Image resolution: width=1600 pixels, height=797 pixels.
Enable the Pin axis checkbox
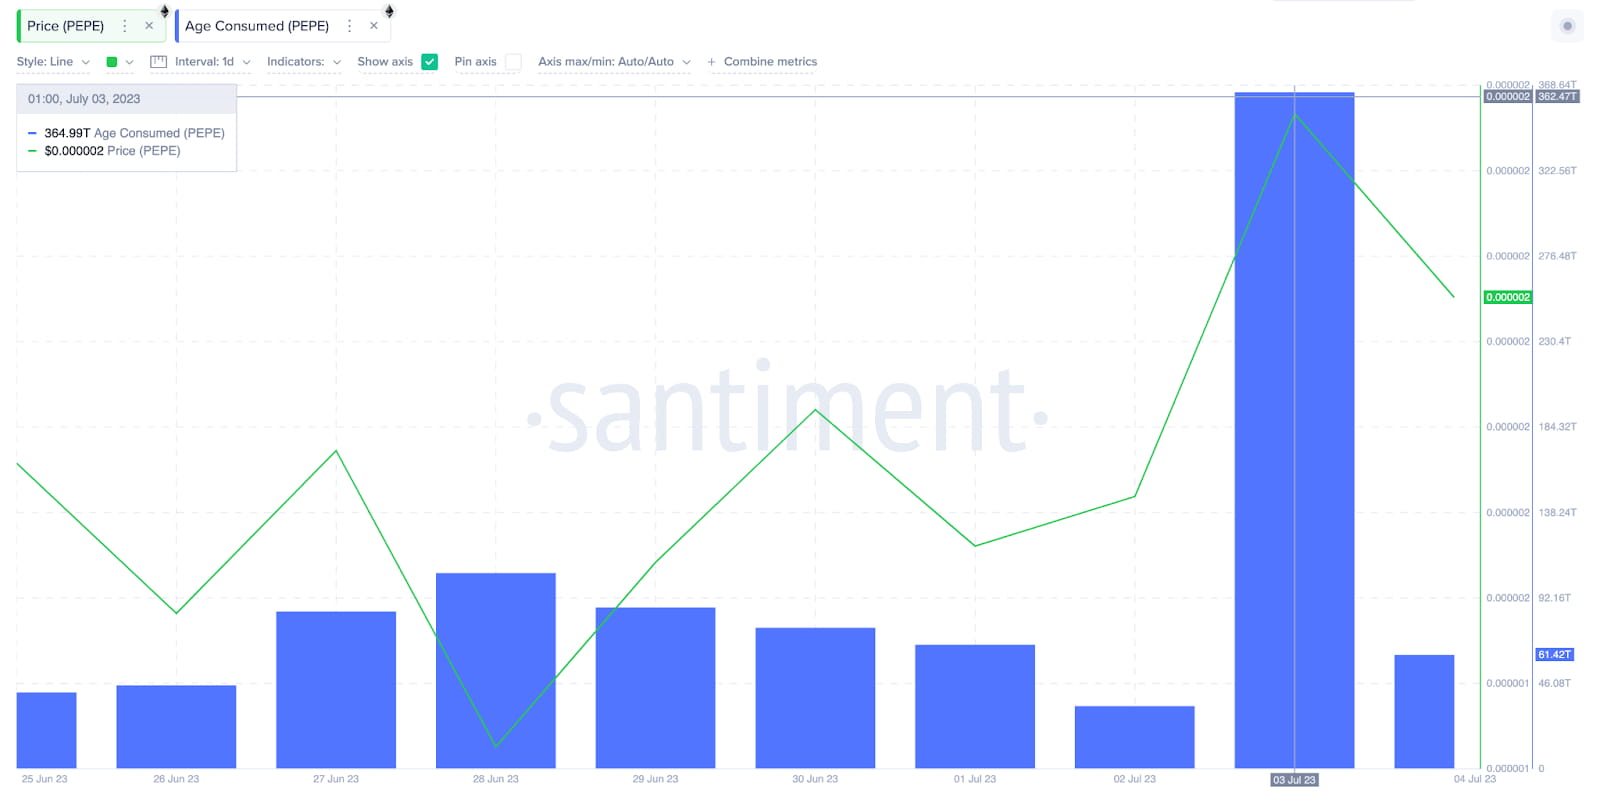tap(513, 62)
